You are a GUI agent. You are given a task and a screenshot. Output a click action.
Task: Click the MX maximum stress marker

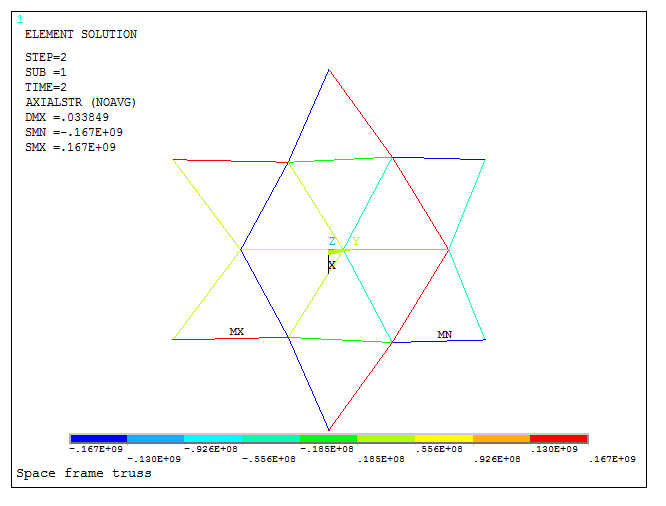tap(237, 331)
